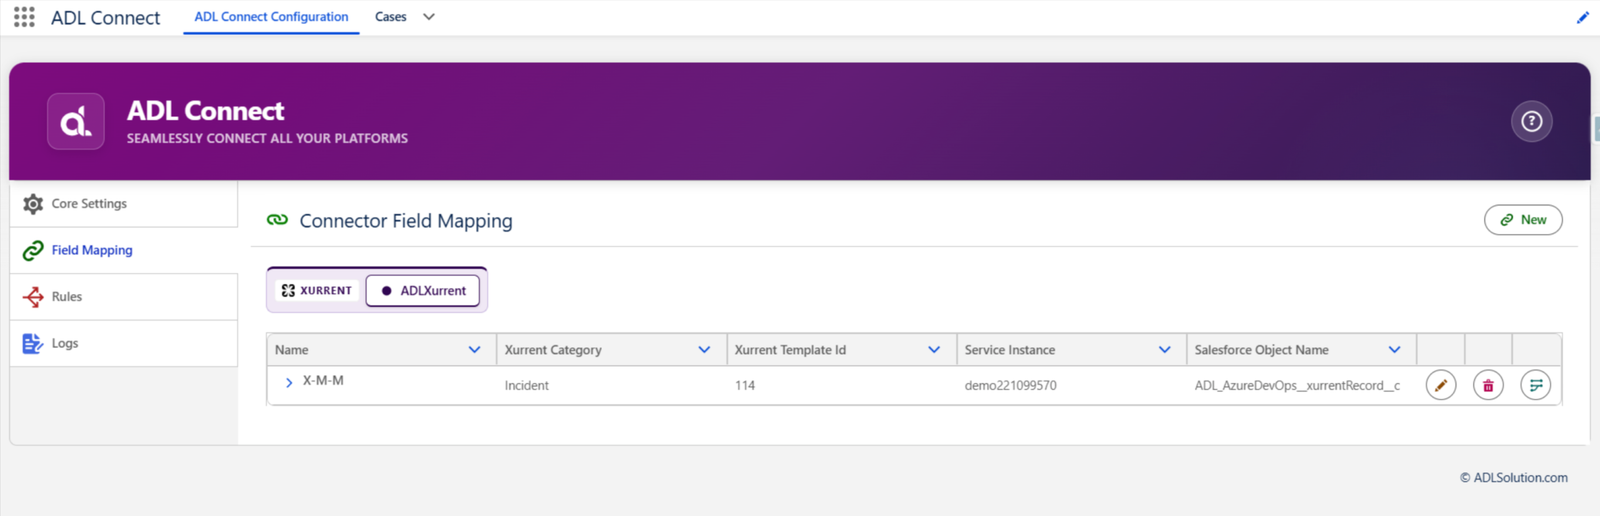The image size is (1600, 516).
Task: Open the help question mark icon
Action: [1531, 121]
